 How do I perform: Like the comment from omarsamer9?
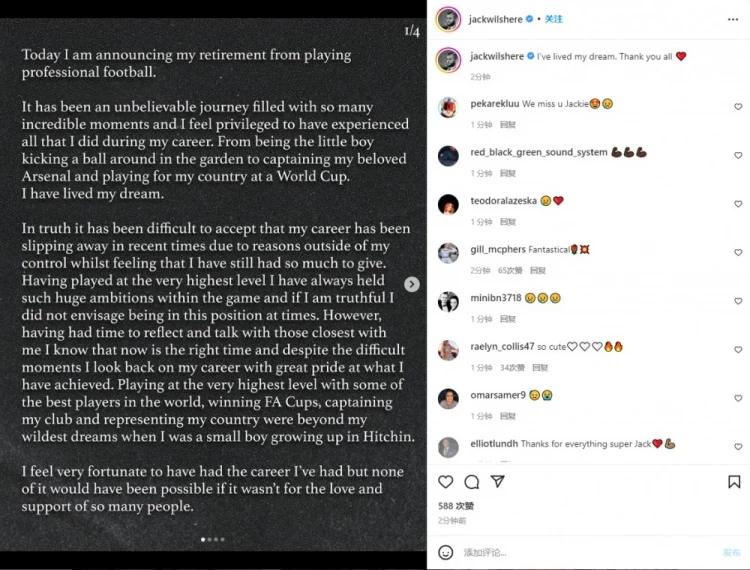click(x=738, y=398)
